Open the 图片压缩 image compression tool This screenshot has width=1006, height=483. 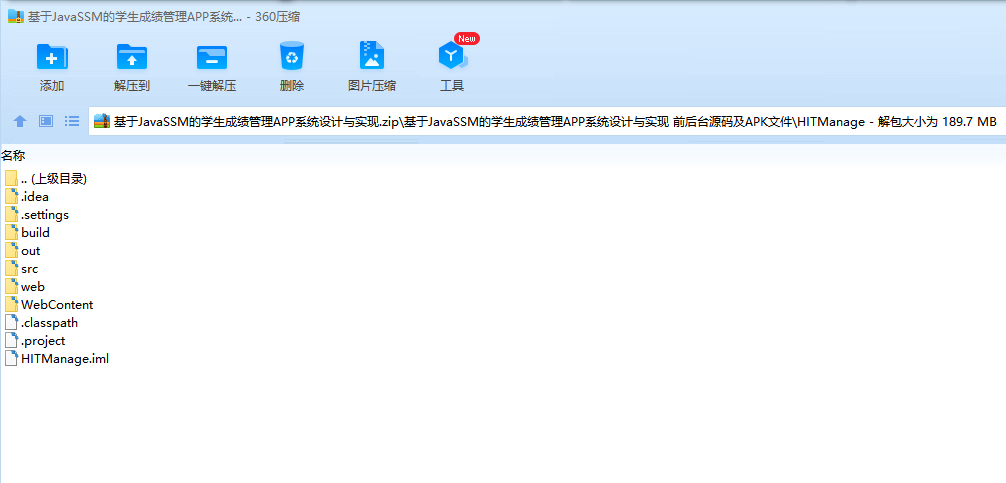[371, 55]
